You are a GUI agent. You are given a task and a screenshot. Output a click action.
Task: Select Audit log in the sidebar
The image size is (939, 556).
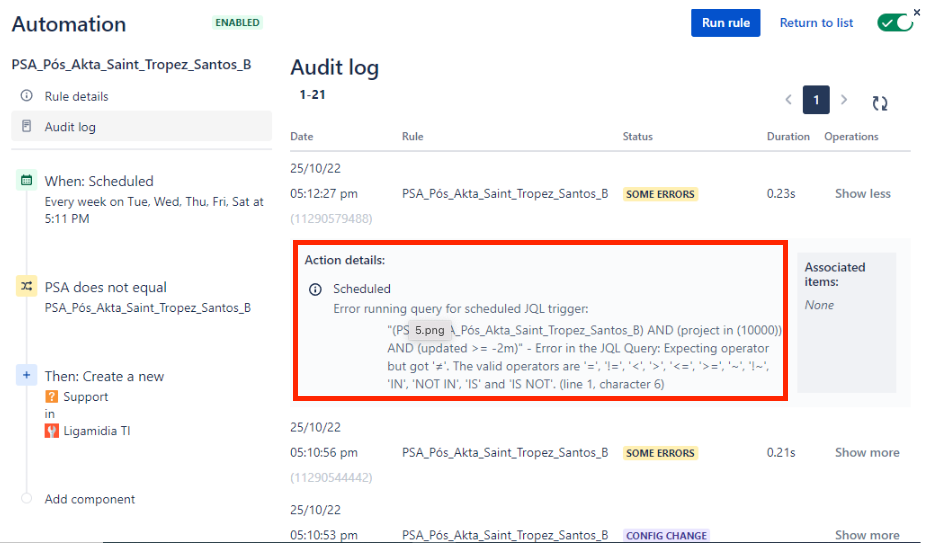point(70,127)
